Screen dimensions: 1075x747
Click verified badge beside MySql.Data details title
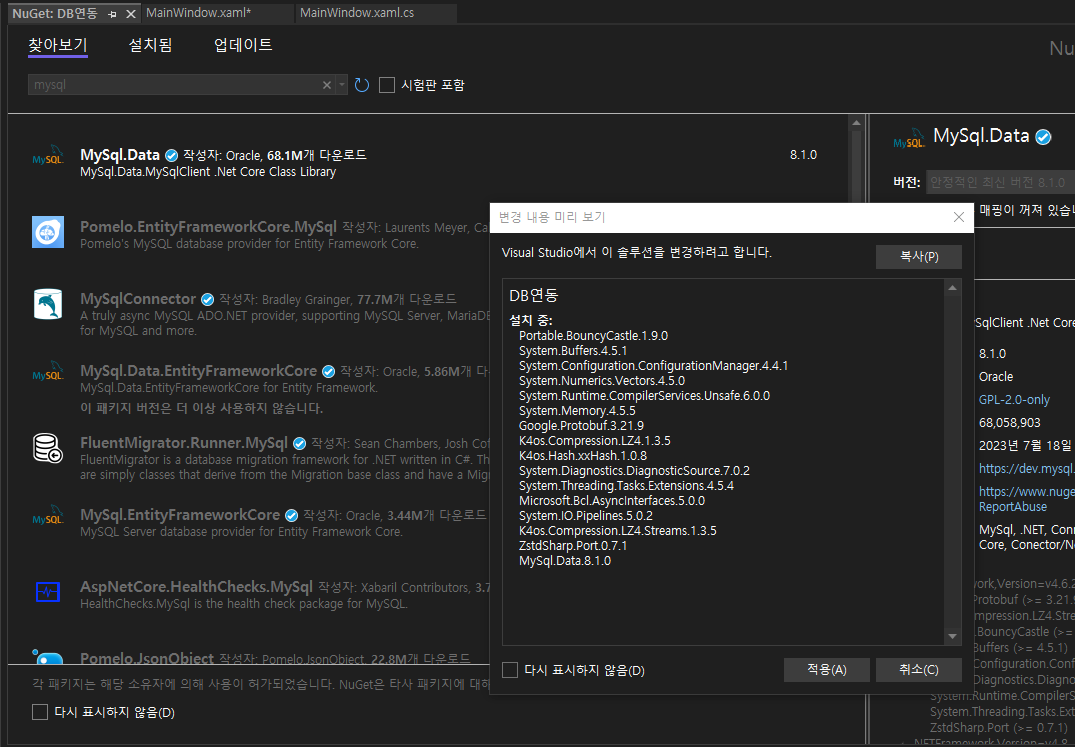point(1043,137)
